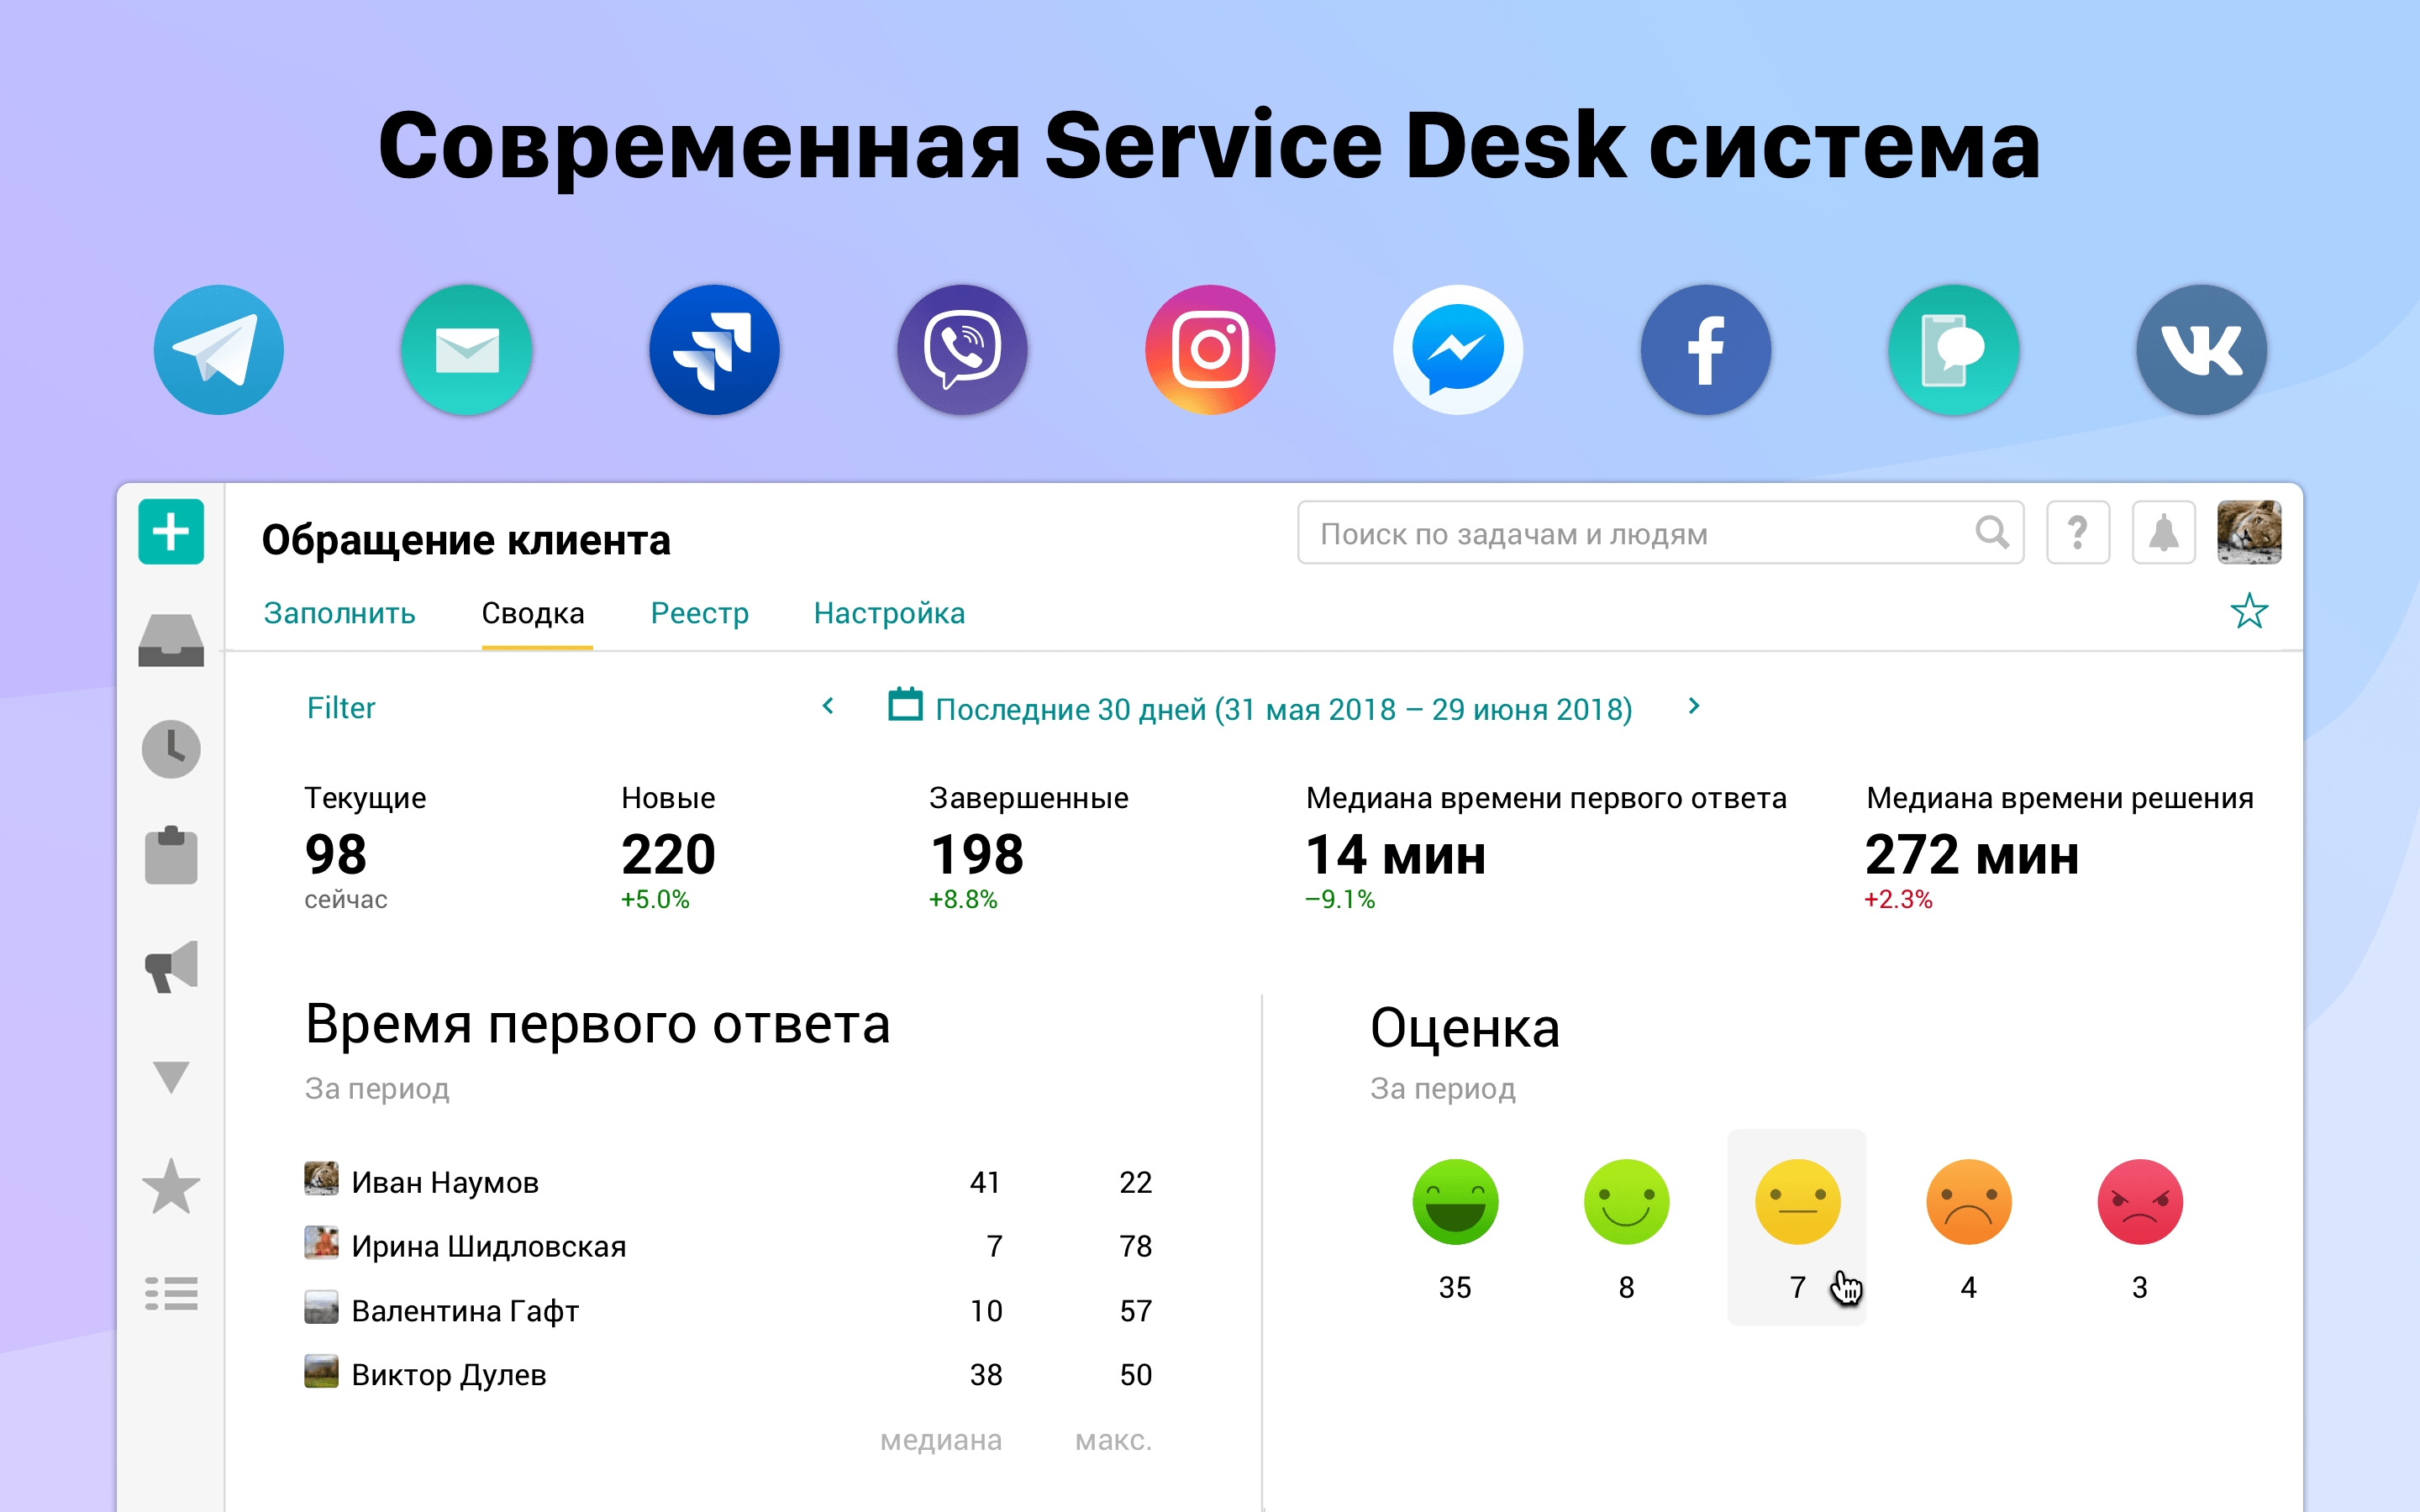The width and height of the screenshot is (2420, 1512).
Task: Open the calendar date picker icon
Action: tap(905, 705)
